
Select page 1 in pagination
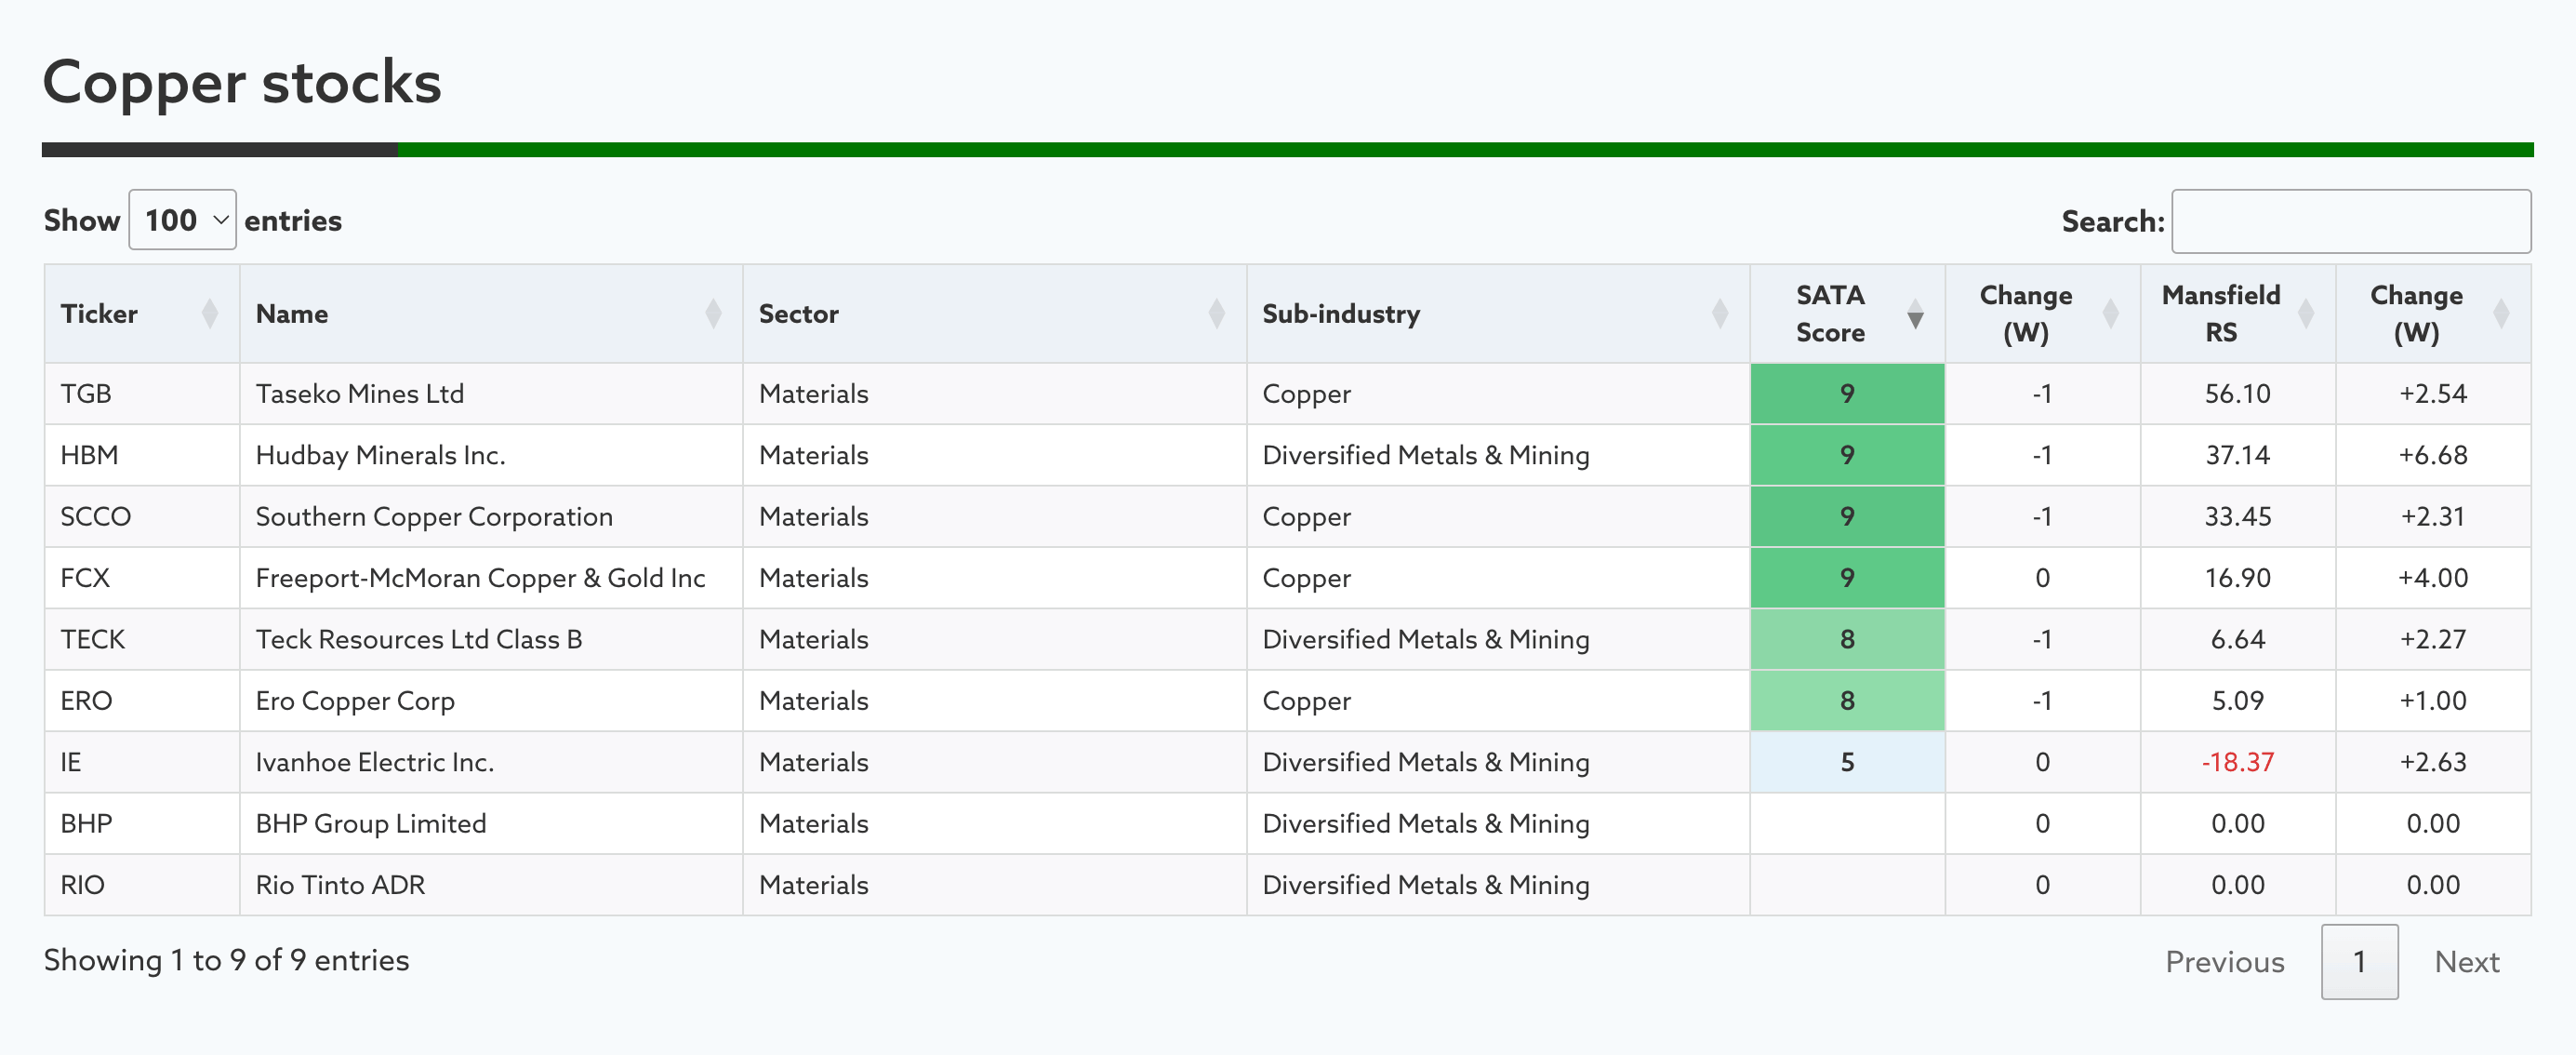pos(2359,962)
